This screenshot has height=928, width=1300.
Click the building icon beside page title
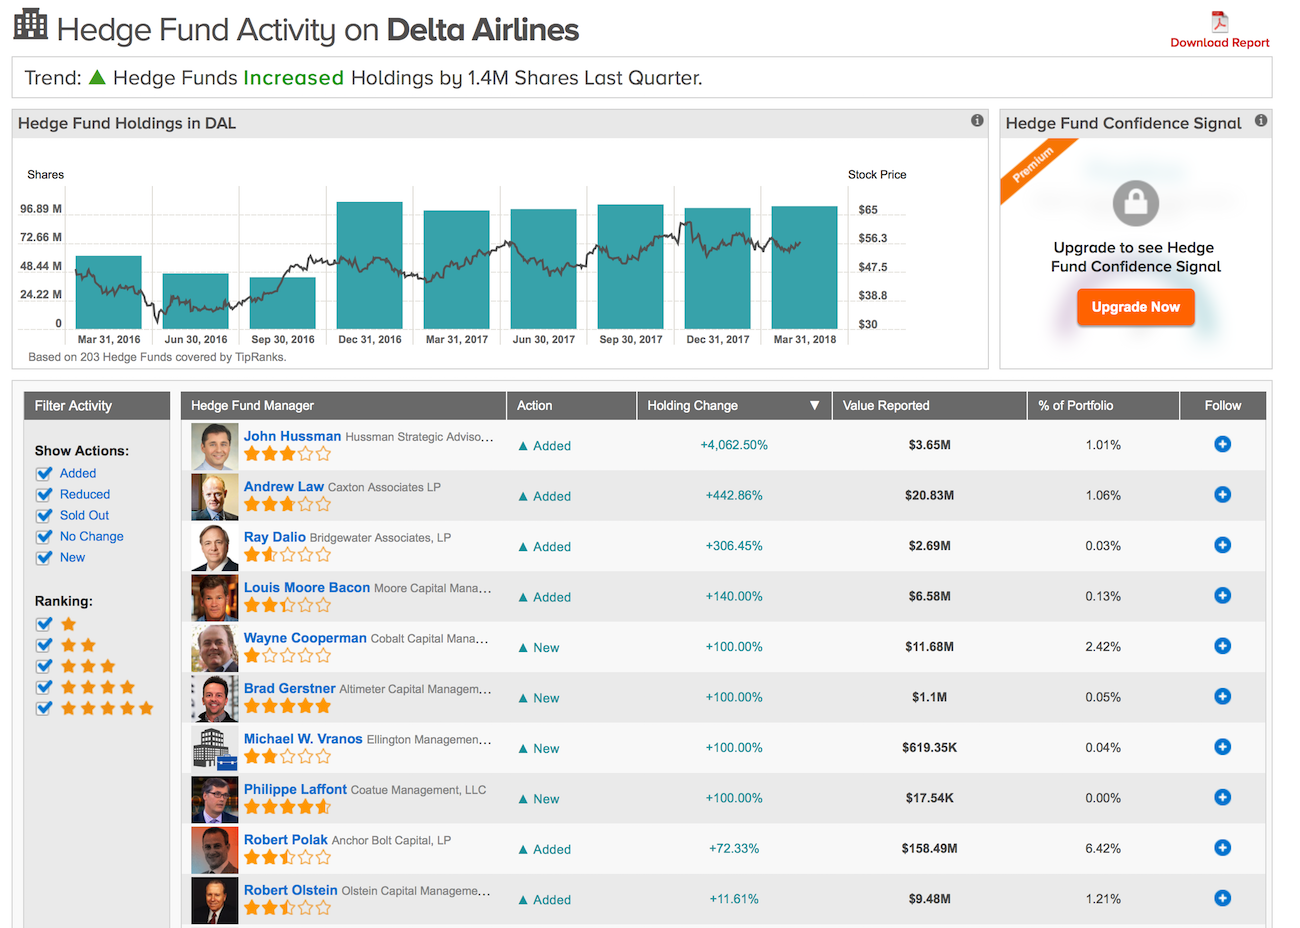click(30, 24)
